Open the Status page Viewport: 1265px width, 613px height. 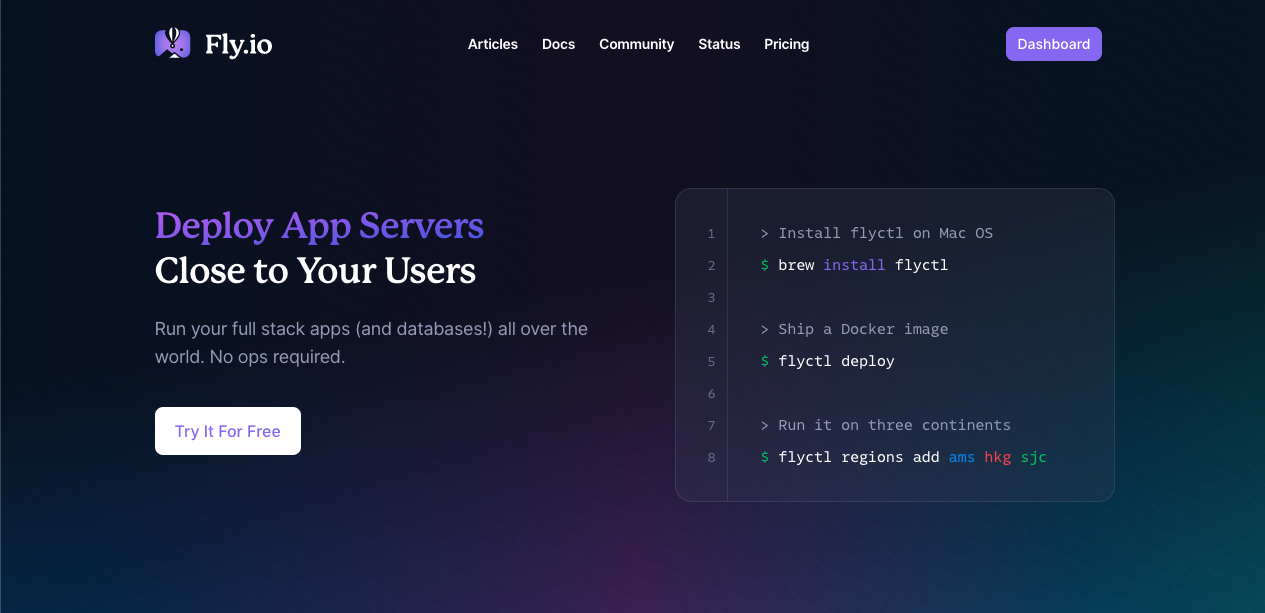[719, 44]
